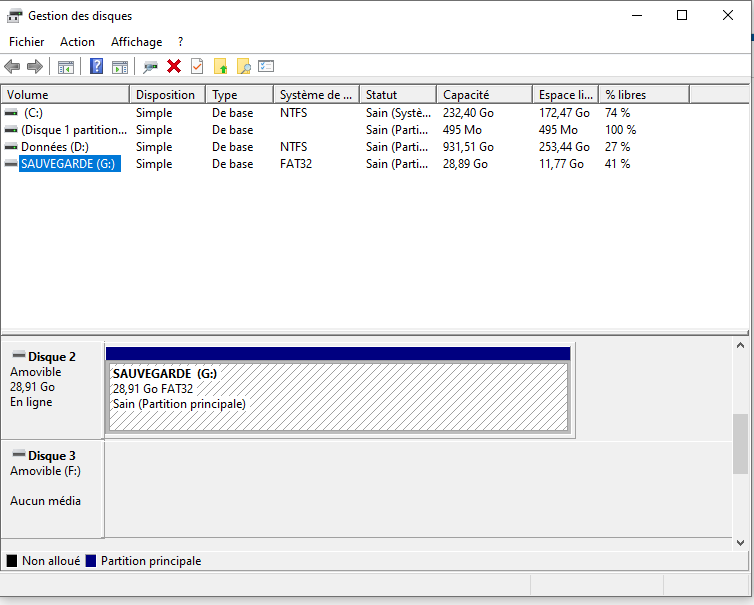Click the 495 Mo capacity cell
Viewport: 754px width, 605px height.
point(462,130)
